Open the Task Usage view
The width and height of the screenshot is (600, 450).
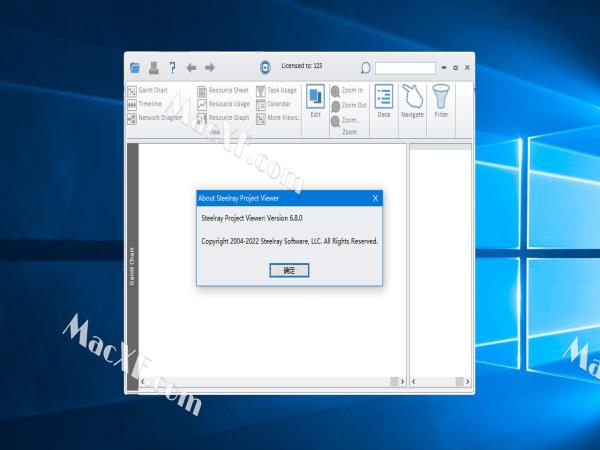coord(277,90)
